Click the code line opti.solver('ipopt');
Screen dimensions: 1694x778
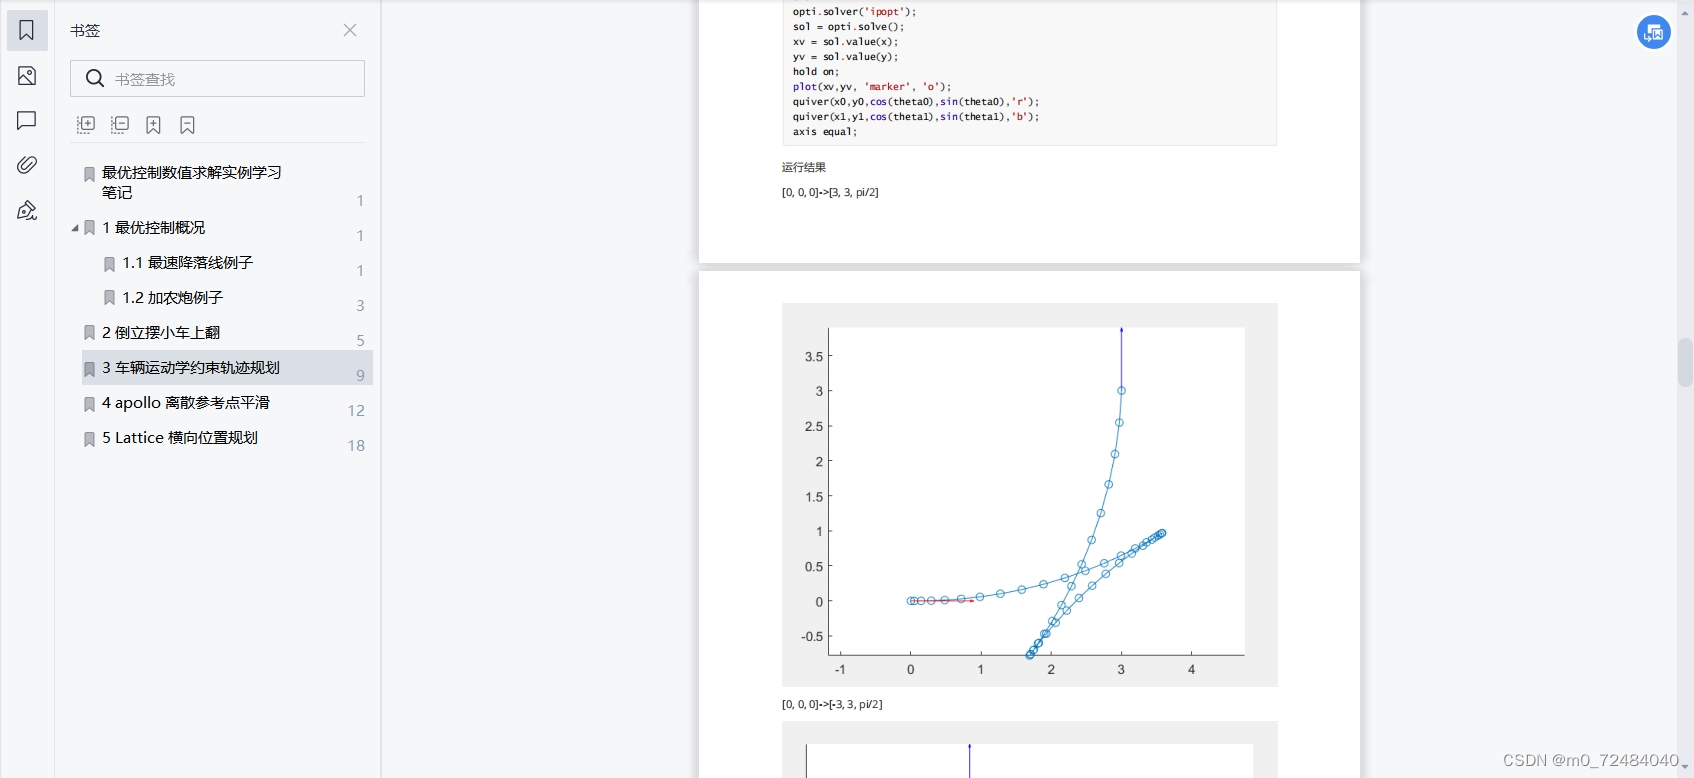click(x=854, y=12)
